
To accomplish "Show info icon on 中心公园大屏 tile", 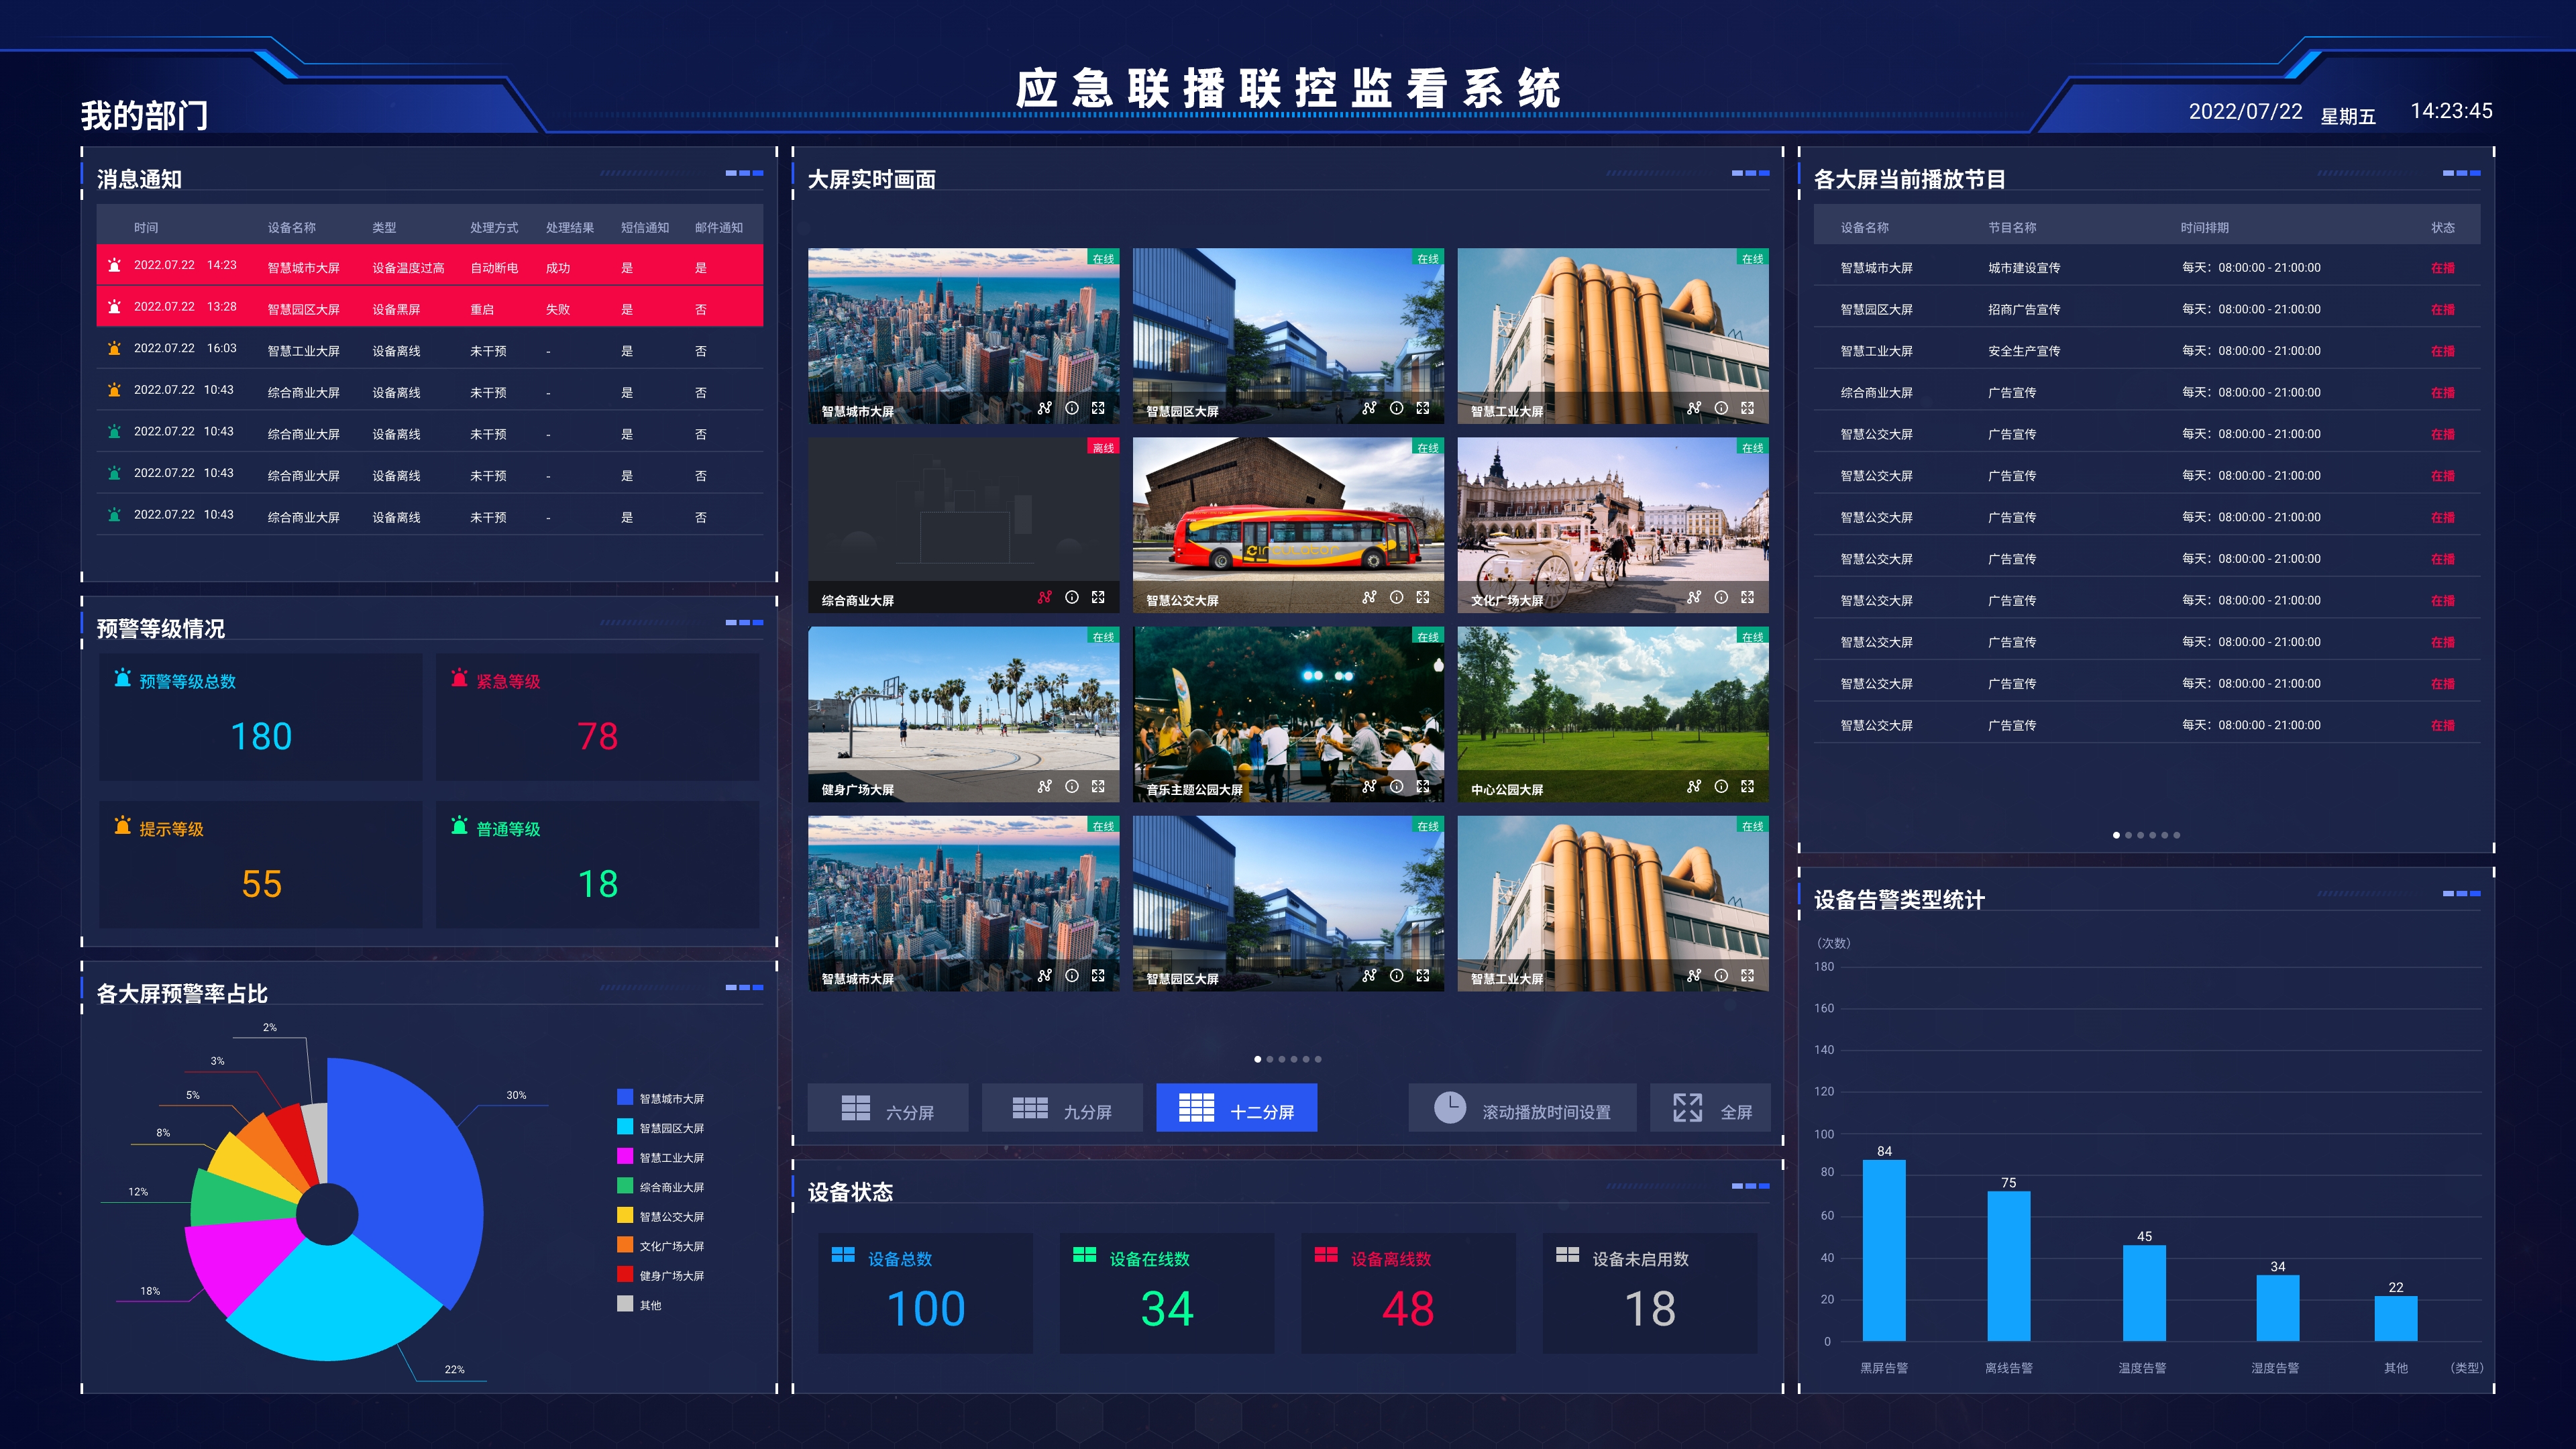I will point(1721,786).
